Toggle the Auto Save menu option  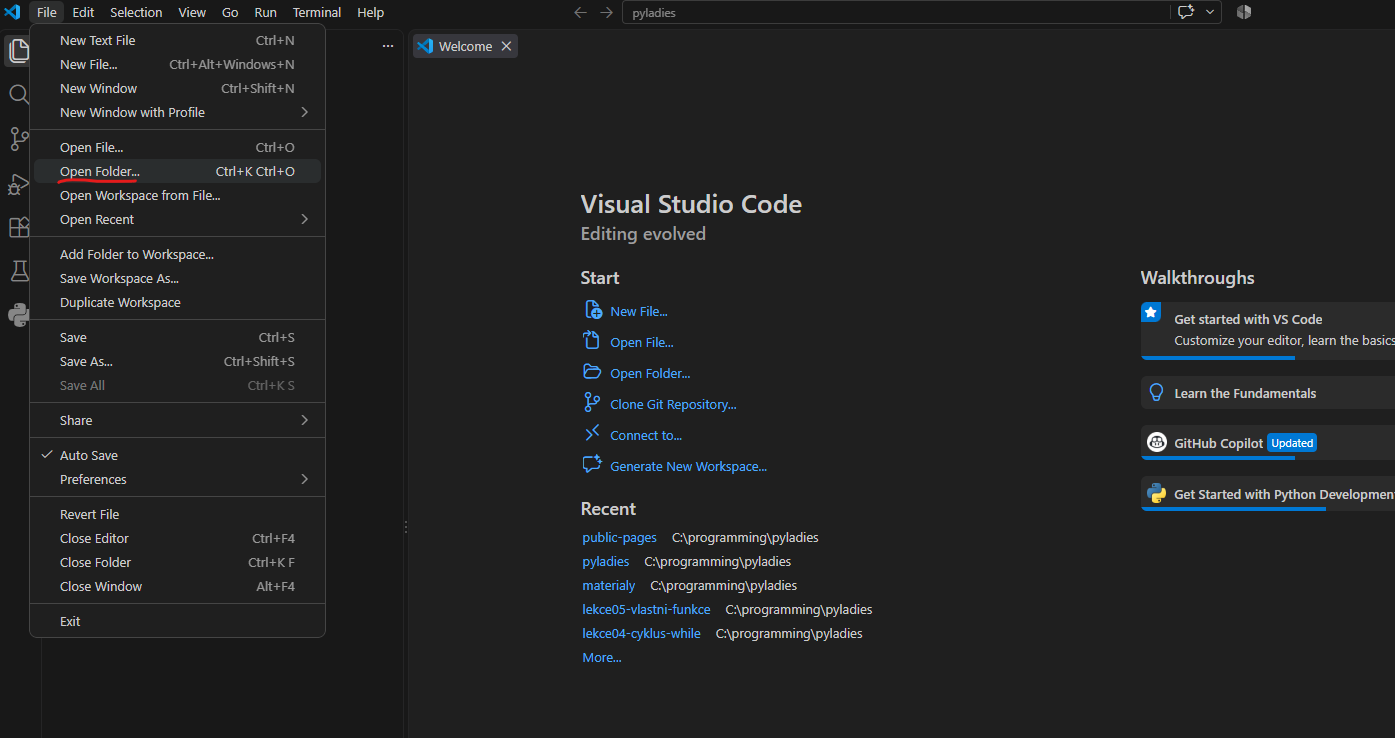tap(177, 455)
